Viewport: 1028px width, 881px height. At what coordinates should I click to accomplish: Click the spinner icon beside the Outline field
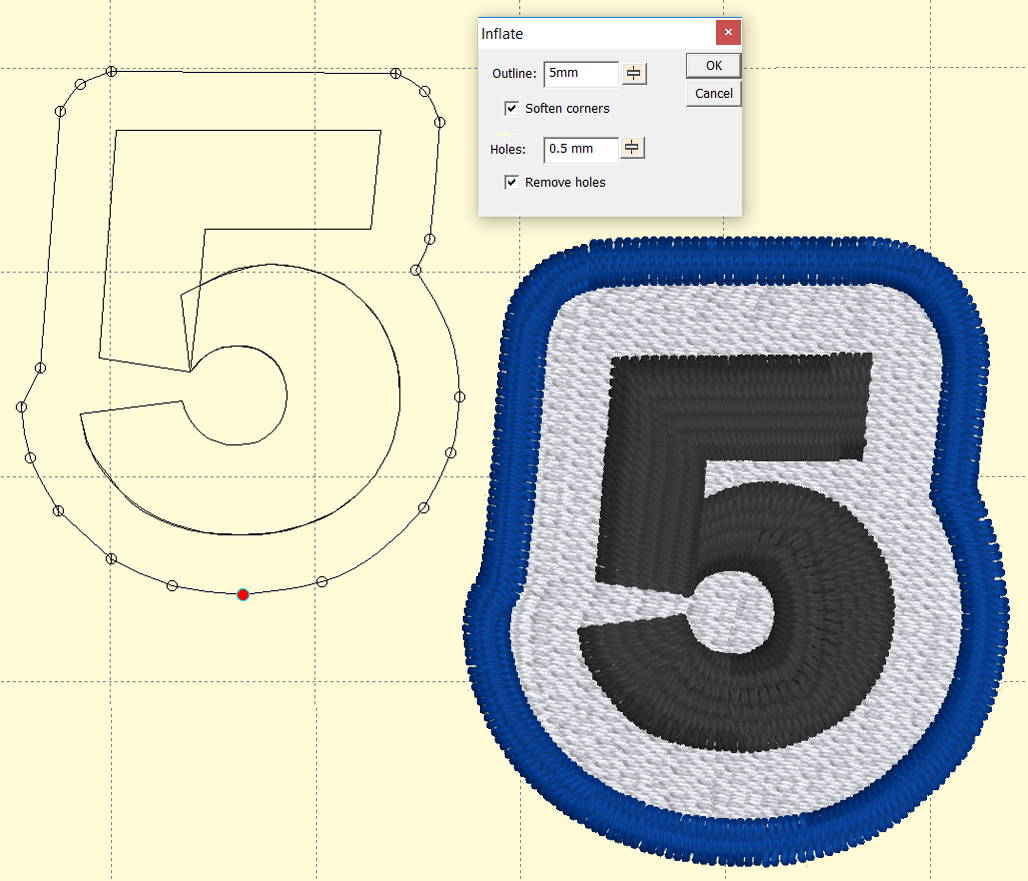click(x=634, y=74)
